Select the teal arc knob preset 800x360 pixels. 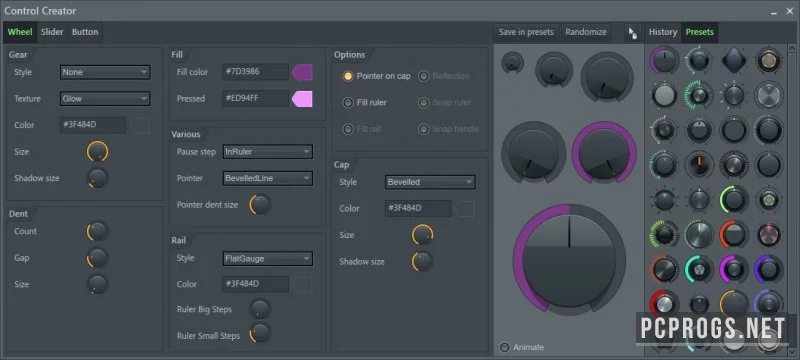pyautogui.click(x=699, y=269)
